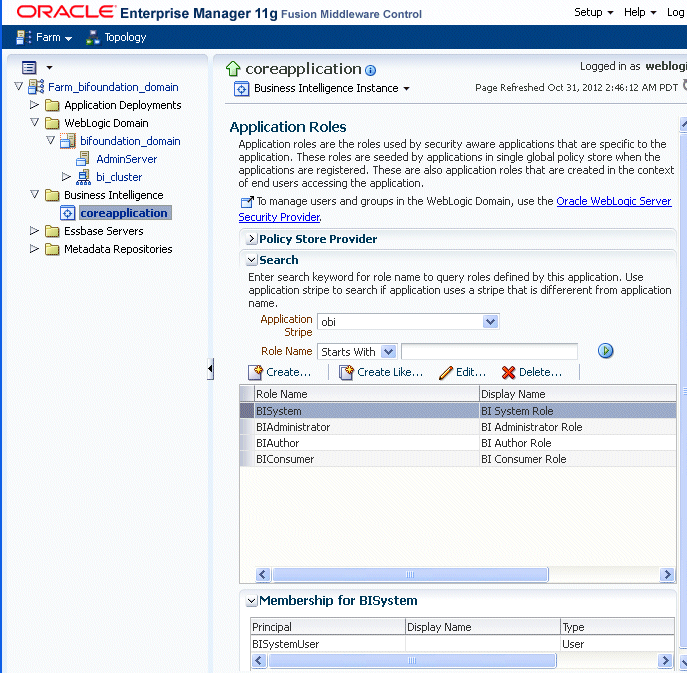This screenshot has width=687, height=673.
Task: Open bifoundation_domain link in tree
Action: (130, 141)
